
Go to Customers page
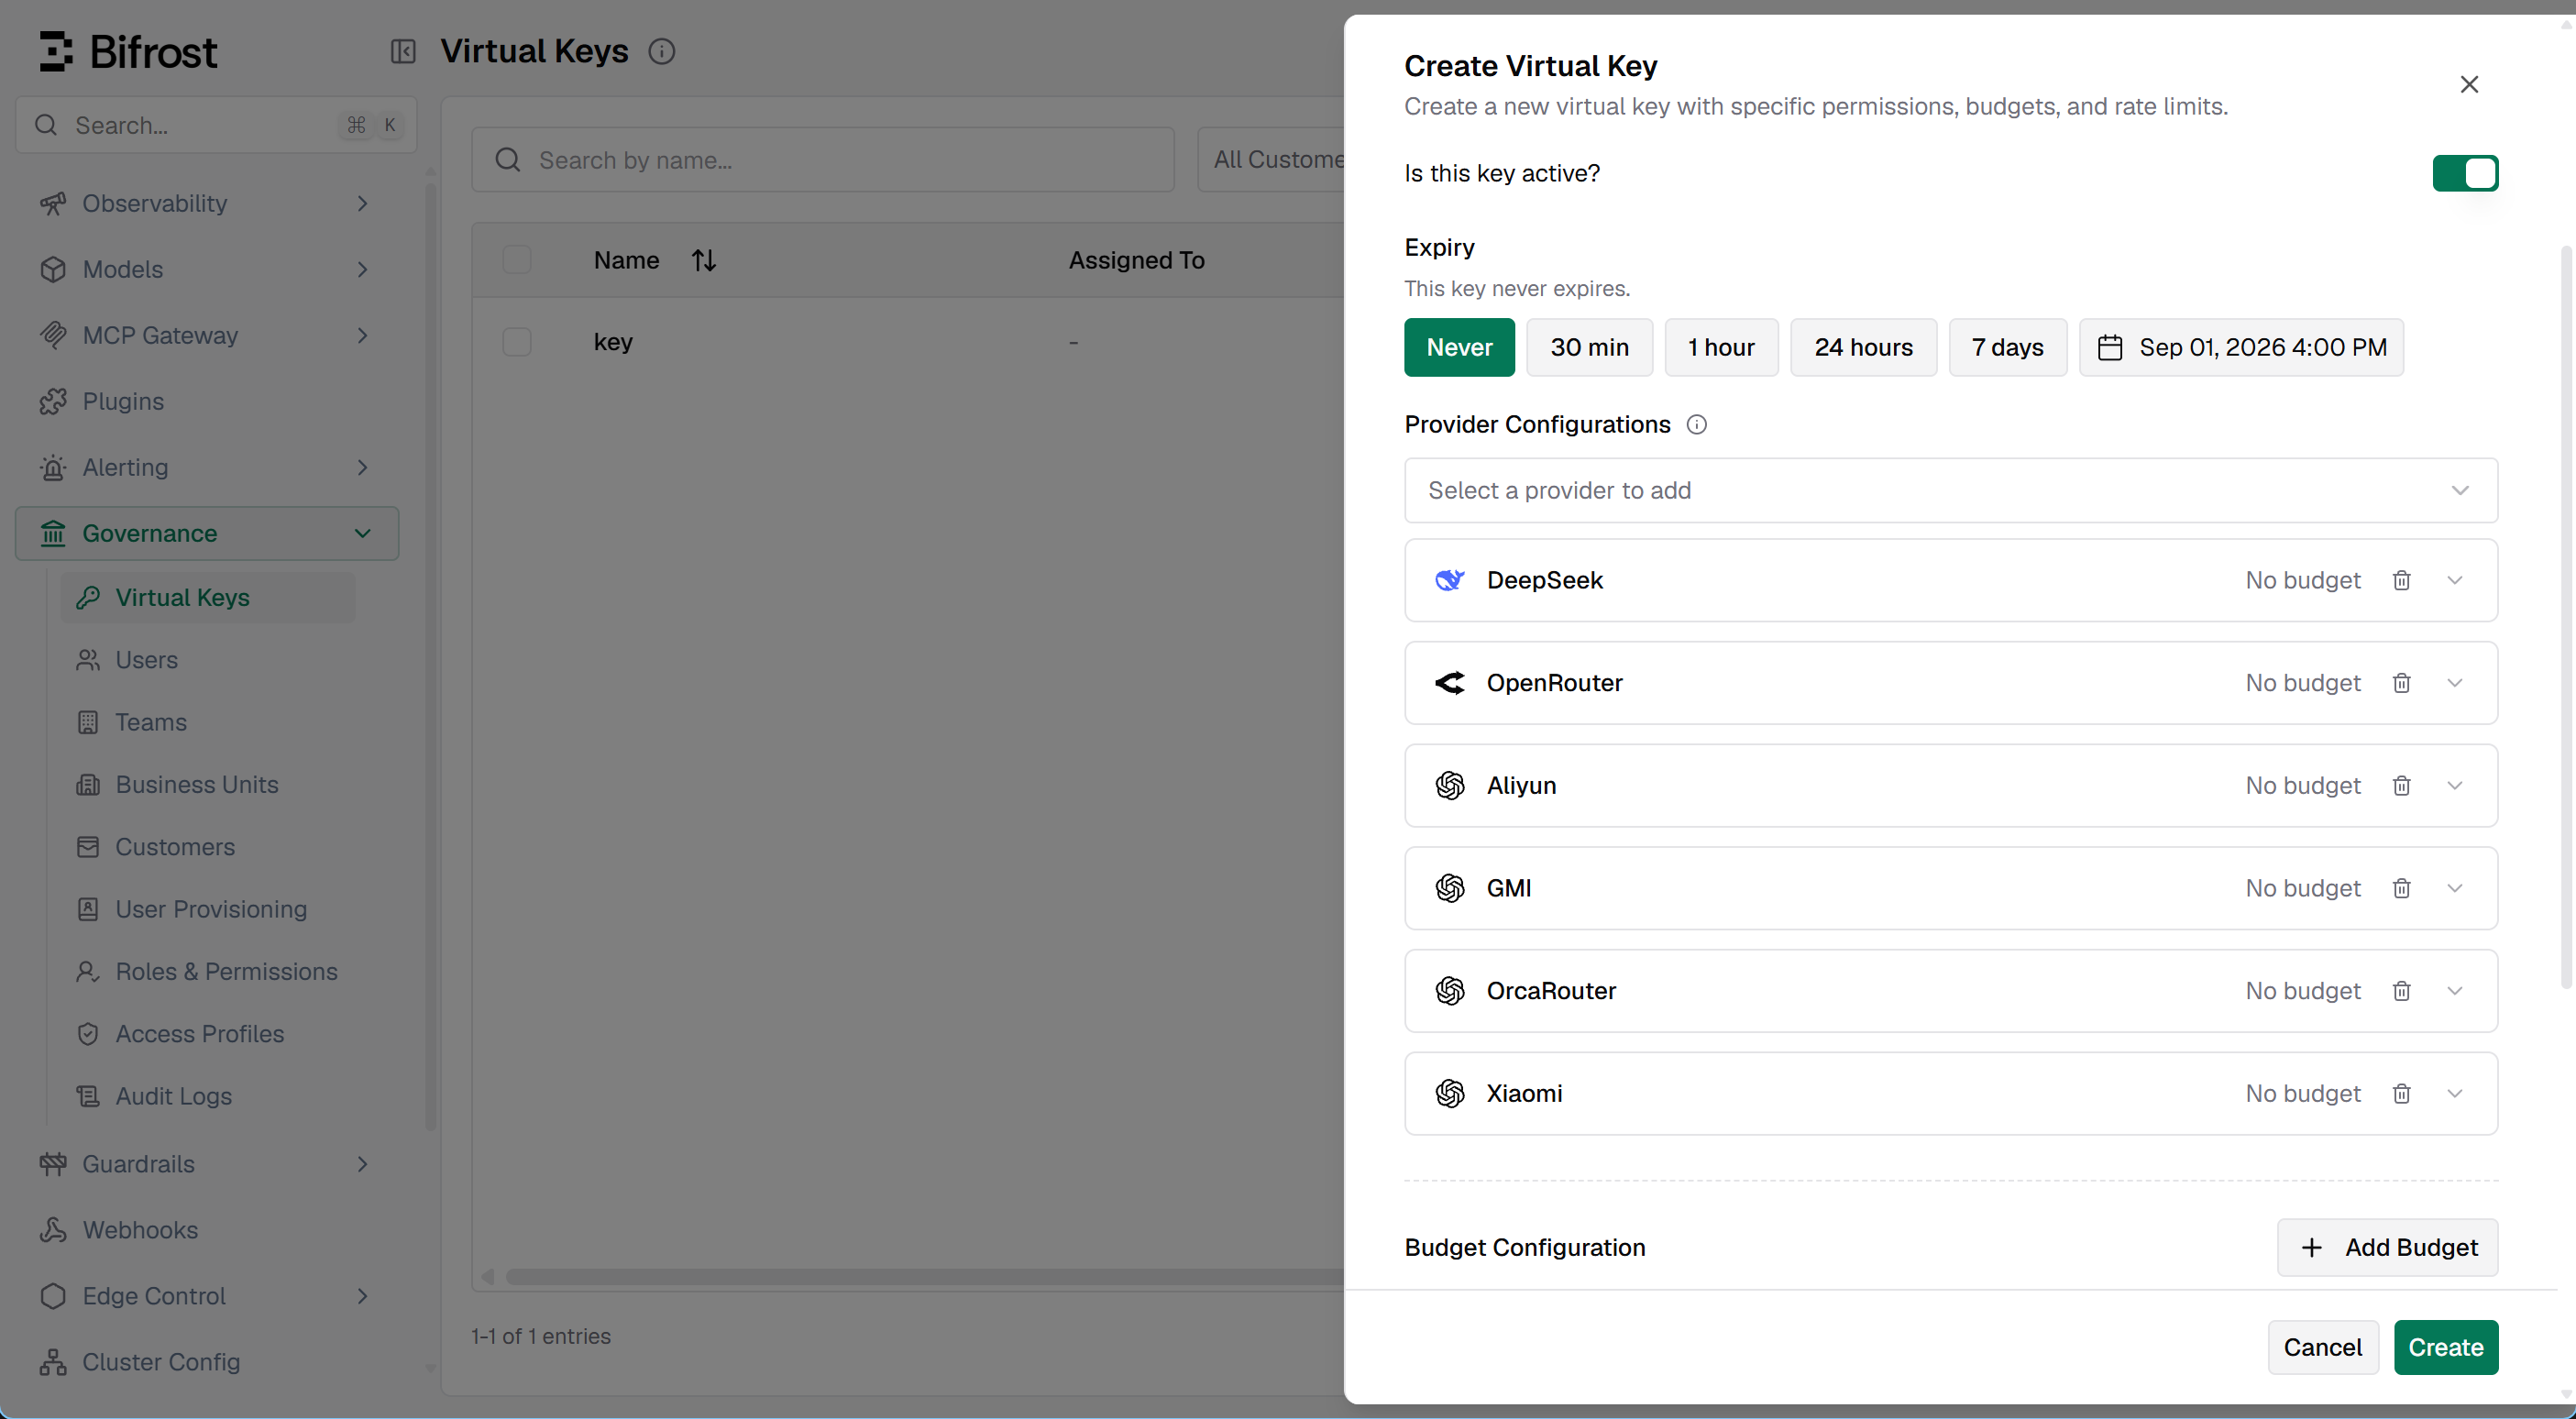click(x=208, y=848)
